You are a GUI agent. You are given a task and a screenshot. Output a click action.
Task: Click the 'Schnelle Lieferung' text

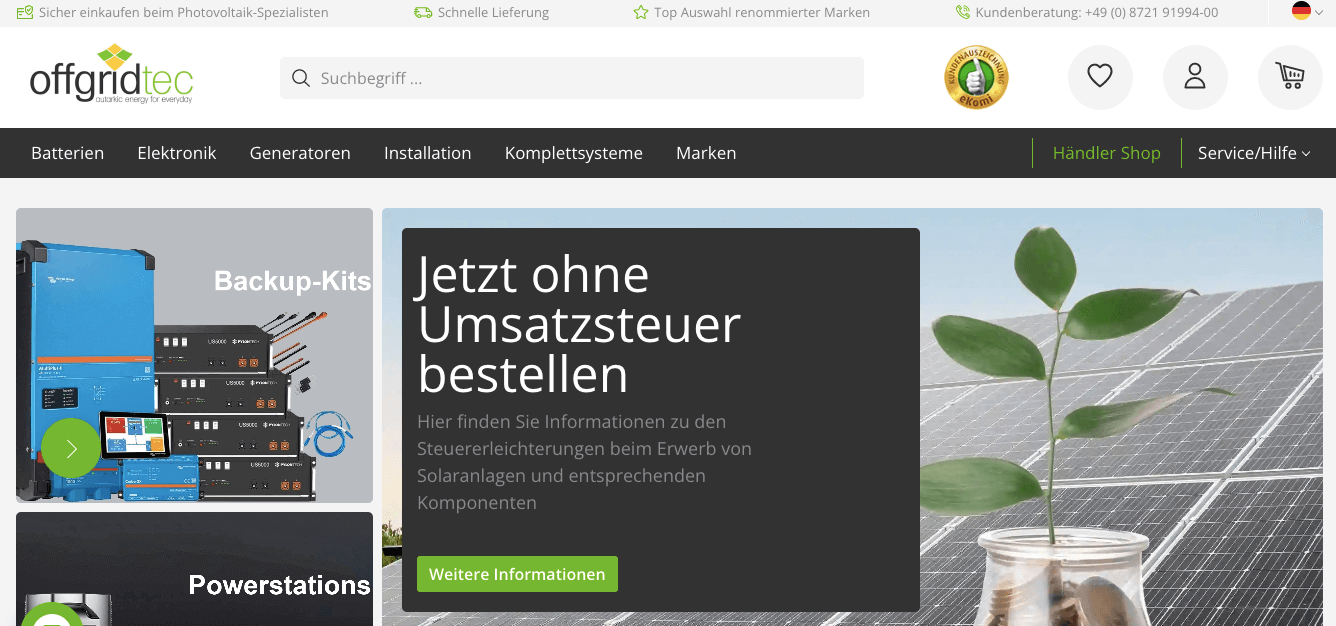493,13
